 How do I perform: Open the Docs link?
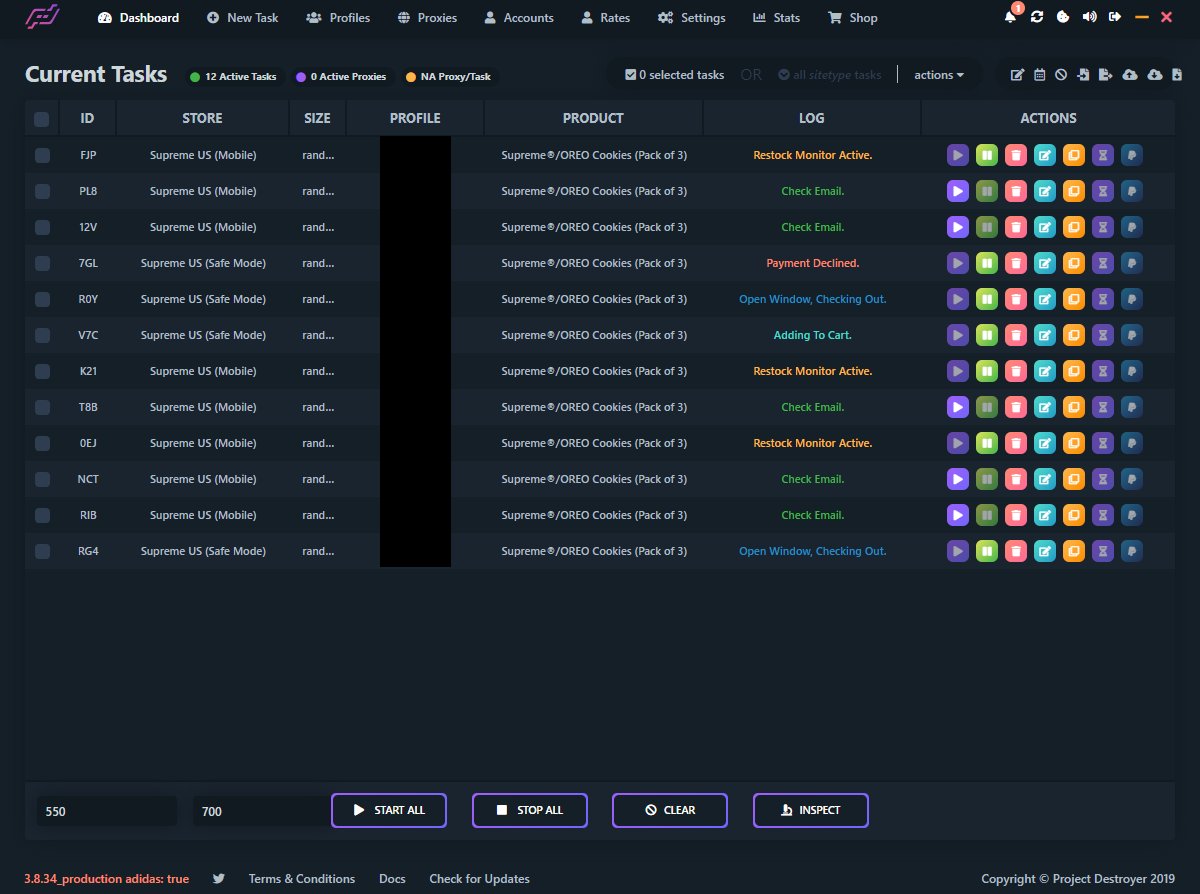point(392,879)
